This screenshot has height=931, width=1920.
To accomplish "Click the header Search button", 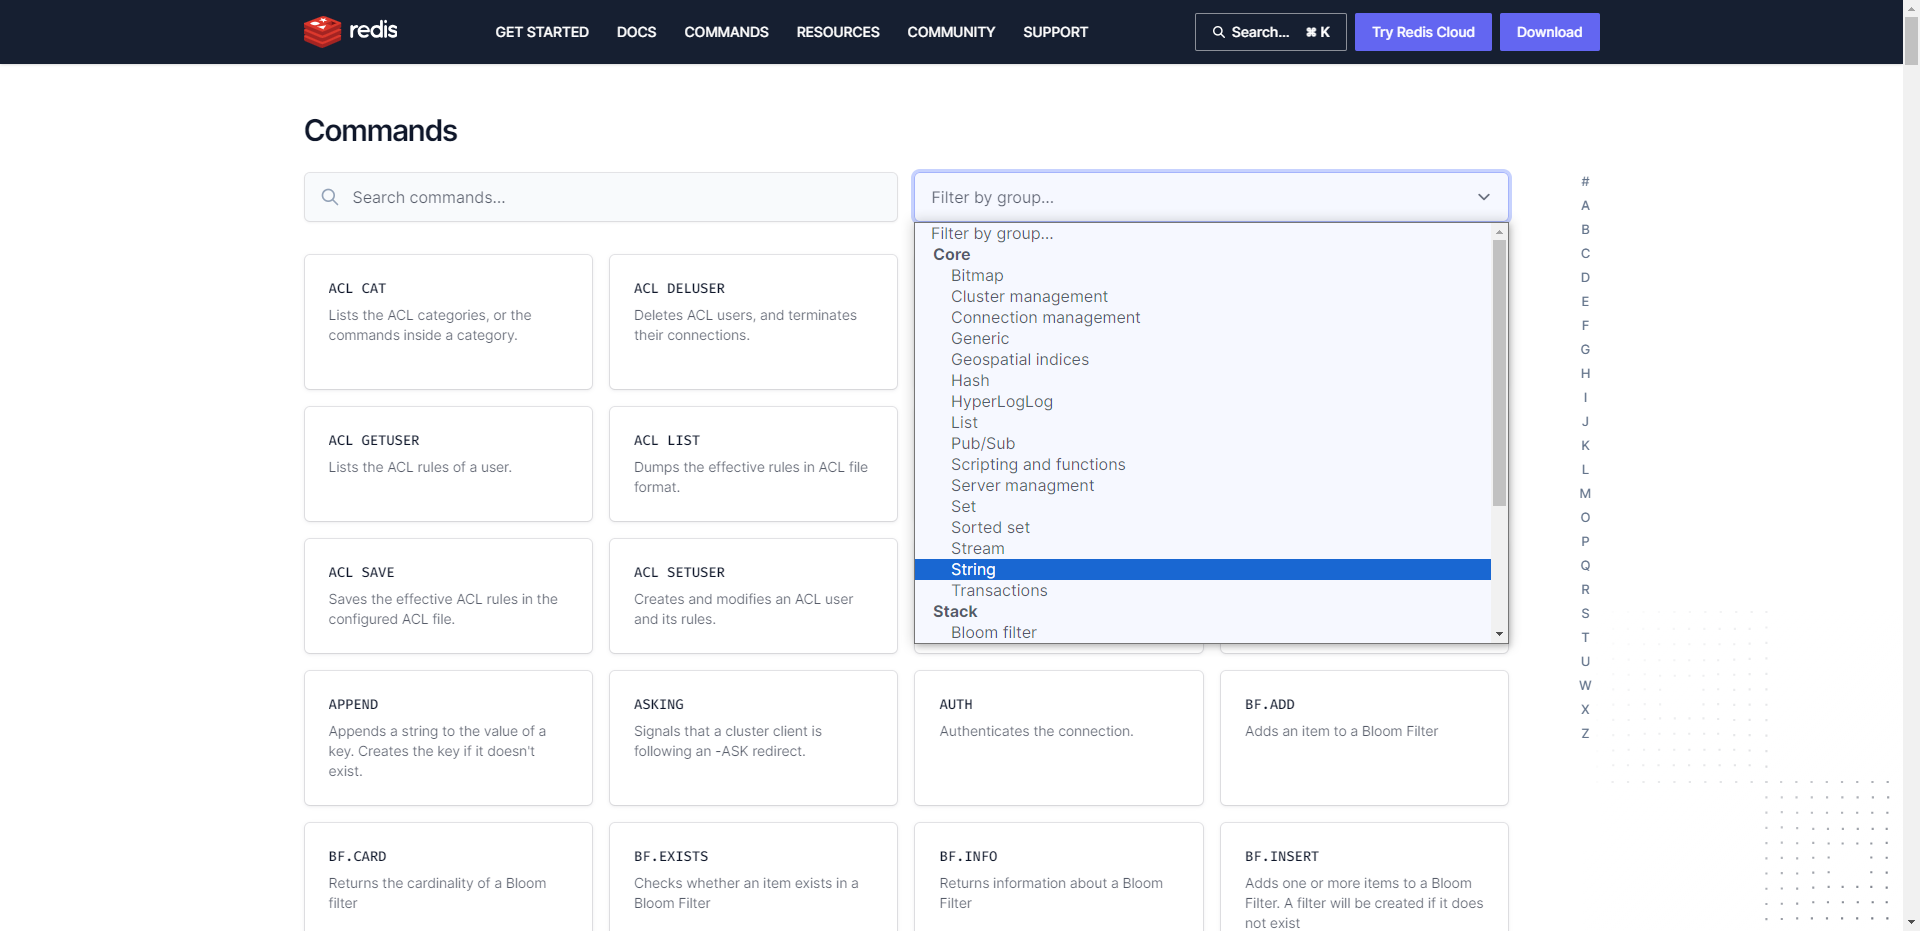I will [1270, 32].
